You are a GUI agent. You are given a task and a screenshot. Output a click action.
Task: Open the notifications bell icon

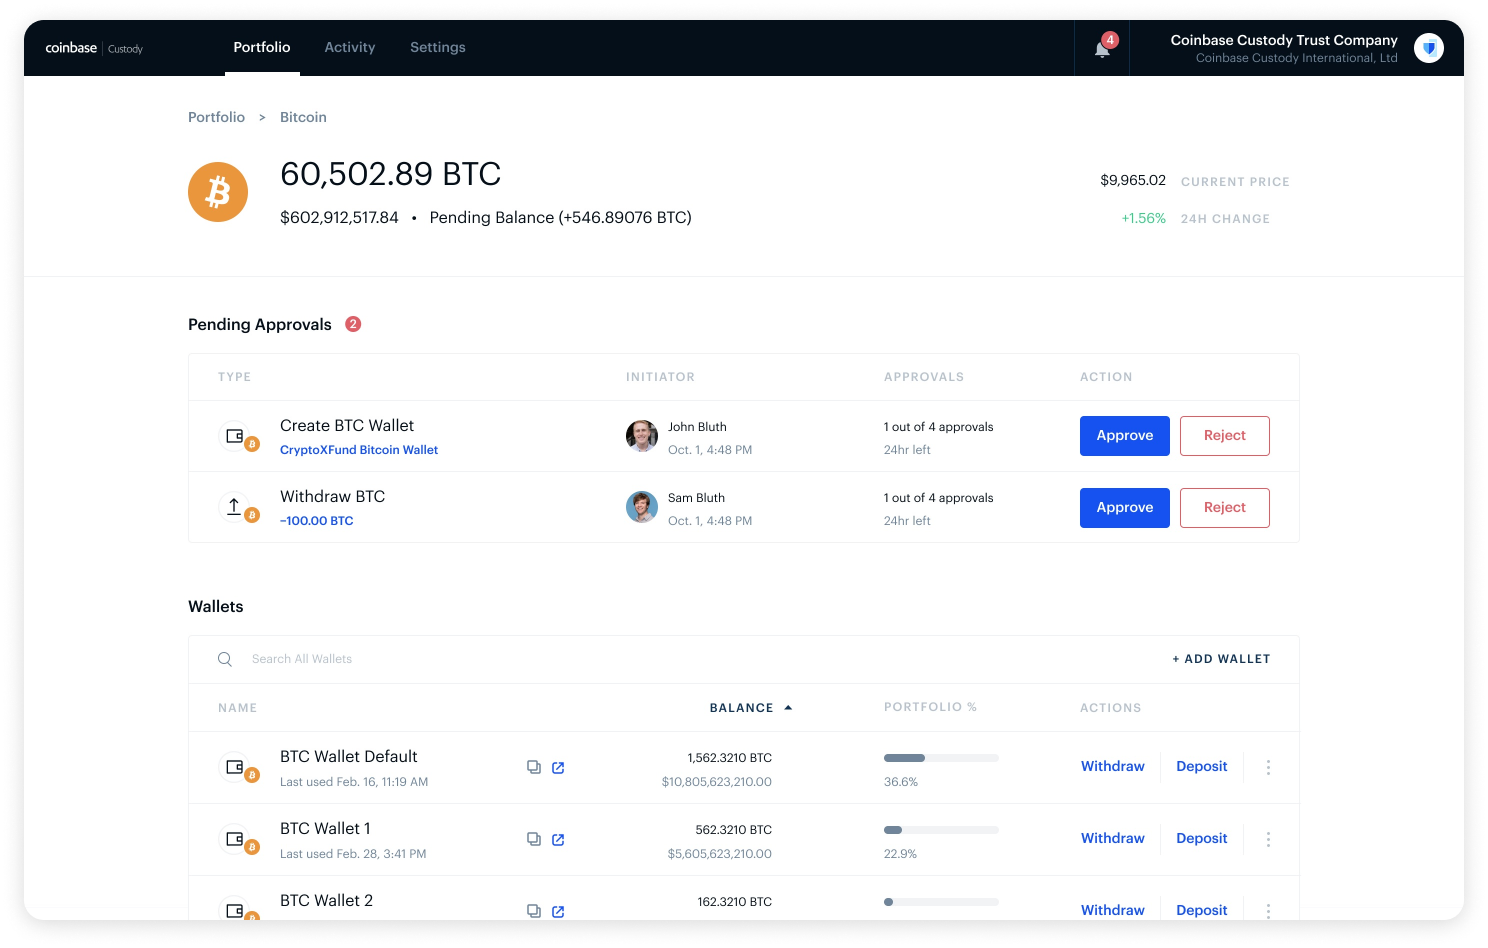[x=1102, y=49]
